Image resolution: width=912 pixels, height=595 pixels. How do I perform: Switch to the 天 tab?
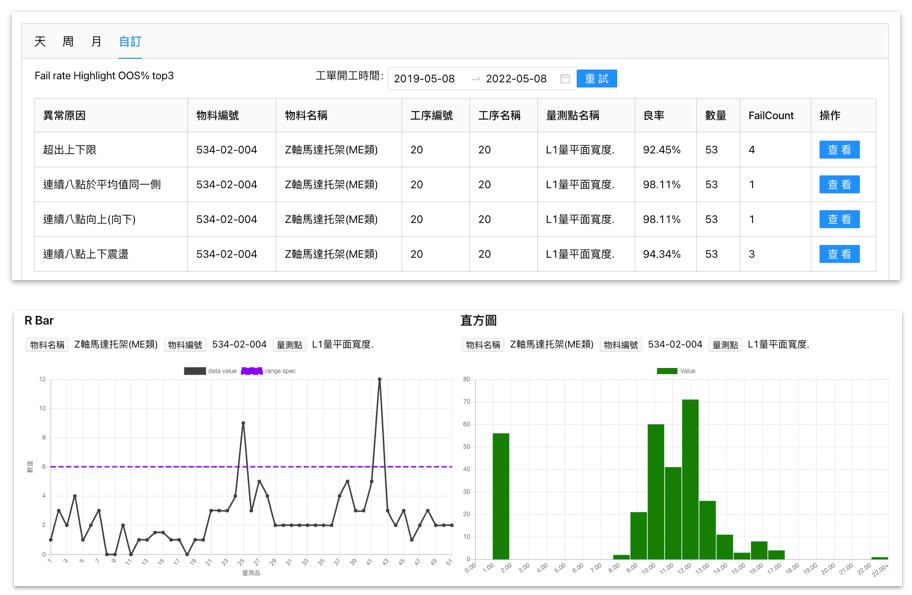tap(38, 42)
